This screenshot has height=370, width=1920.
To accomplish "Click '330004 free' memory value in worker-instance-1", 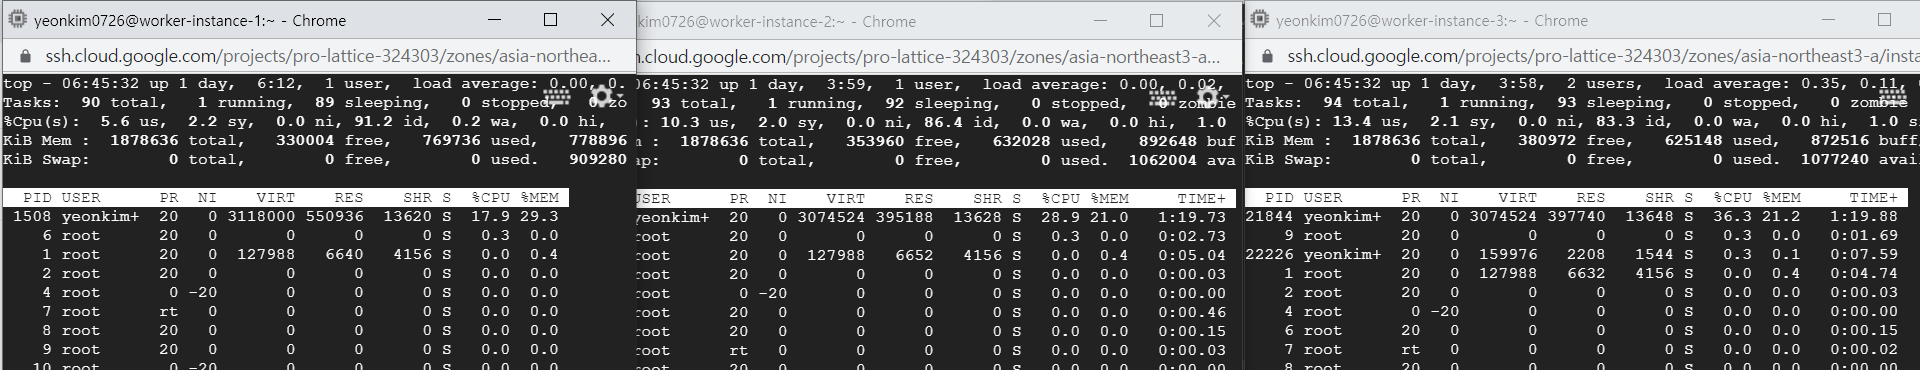I will 334,141.
